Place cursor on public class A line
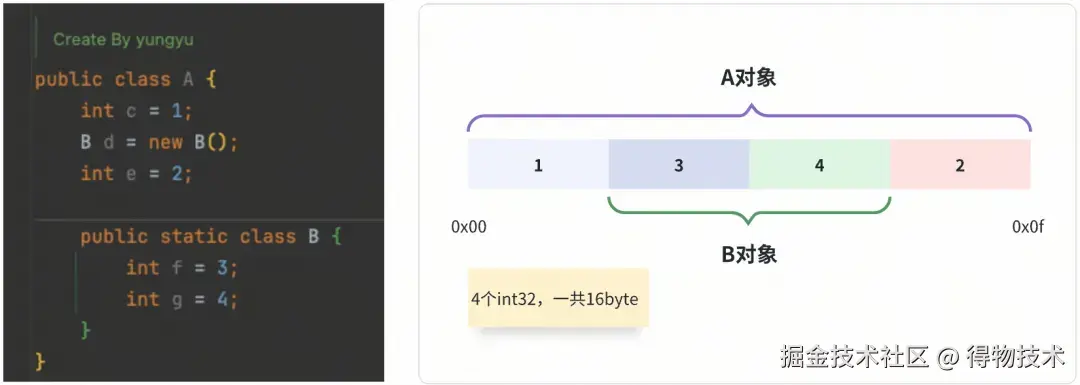Screen dimensions: 1080x385 point(126,79)
